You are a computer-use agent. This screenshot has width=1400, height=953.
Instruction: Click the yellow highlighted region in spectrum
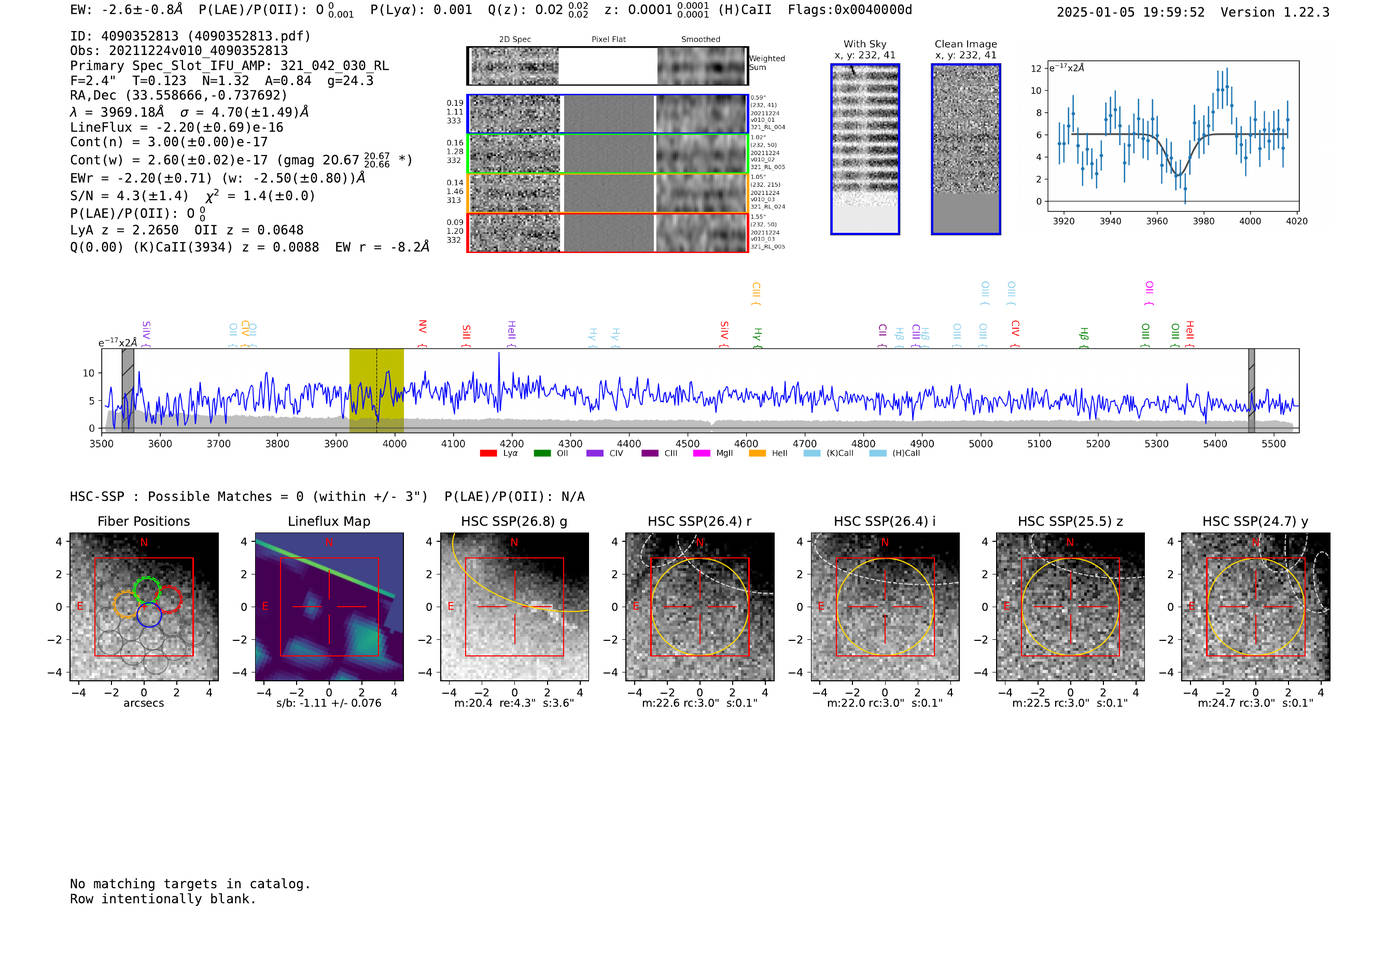click(x=376, y=390)
